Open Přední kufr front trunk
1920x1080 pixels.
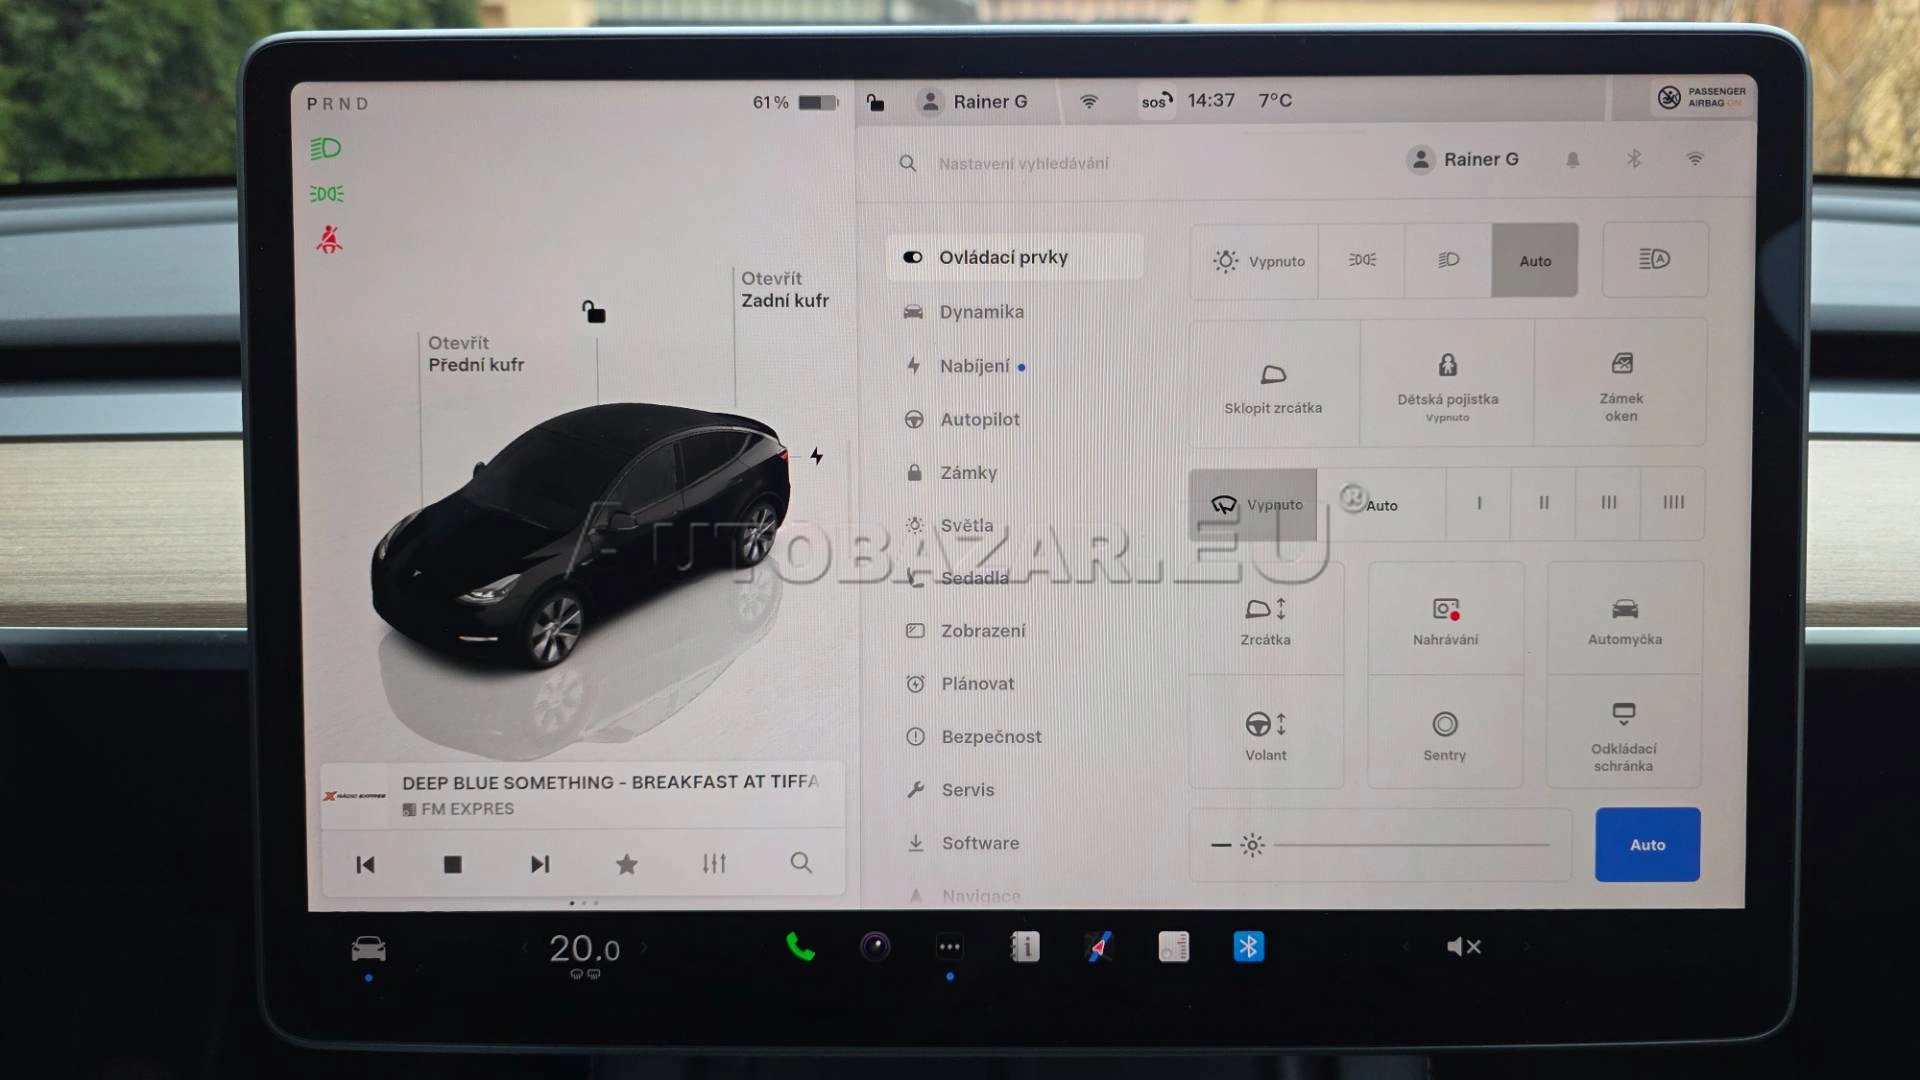click(x=476, y=354)
